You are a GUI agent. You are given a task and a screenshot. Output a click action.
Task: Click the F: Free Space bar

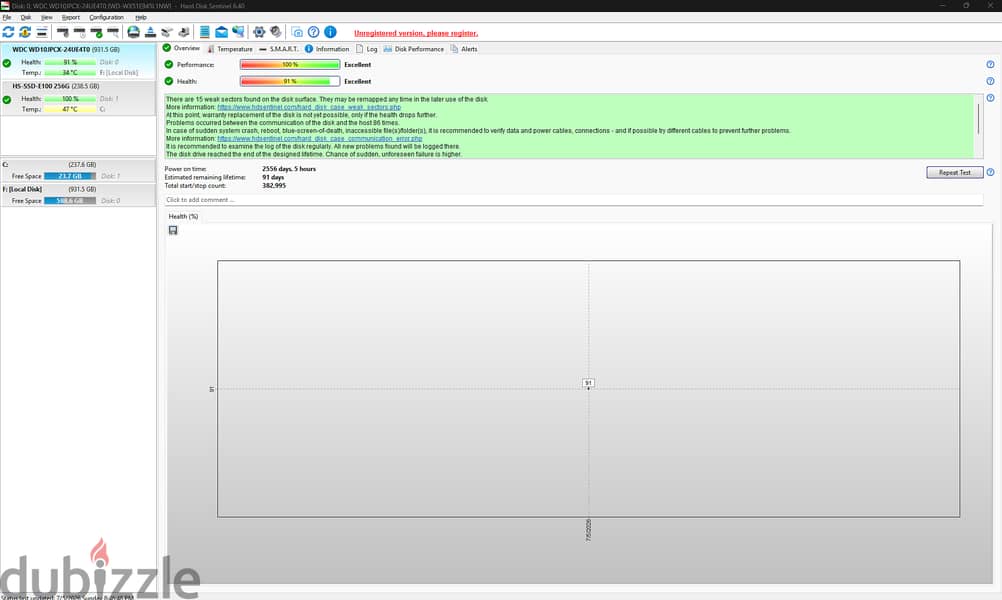coord(70,201)
